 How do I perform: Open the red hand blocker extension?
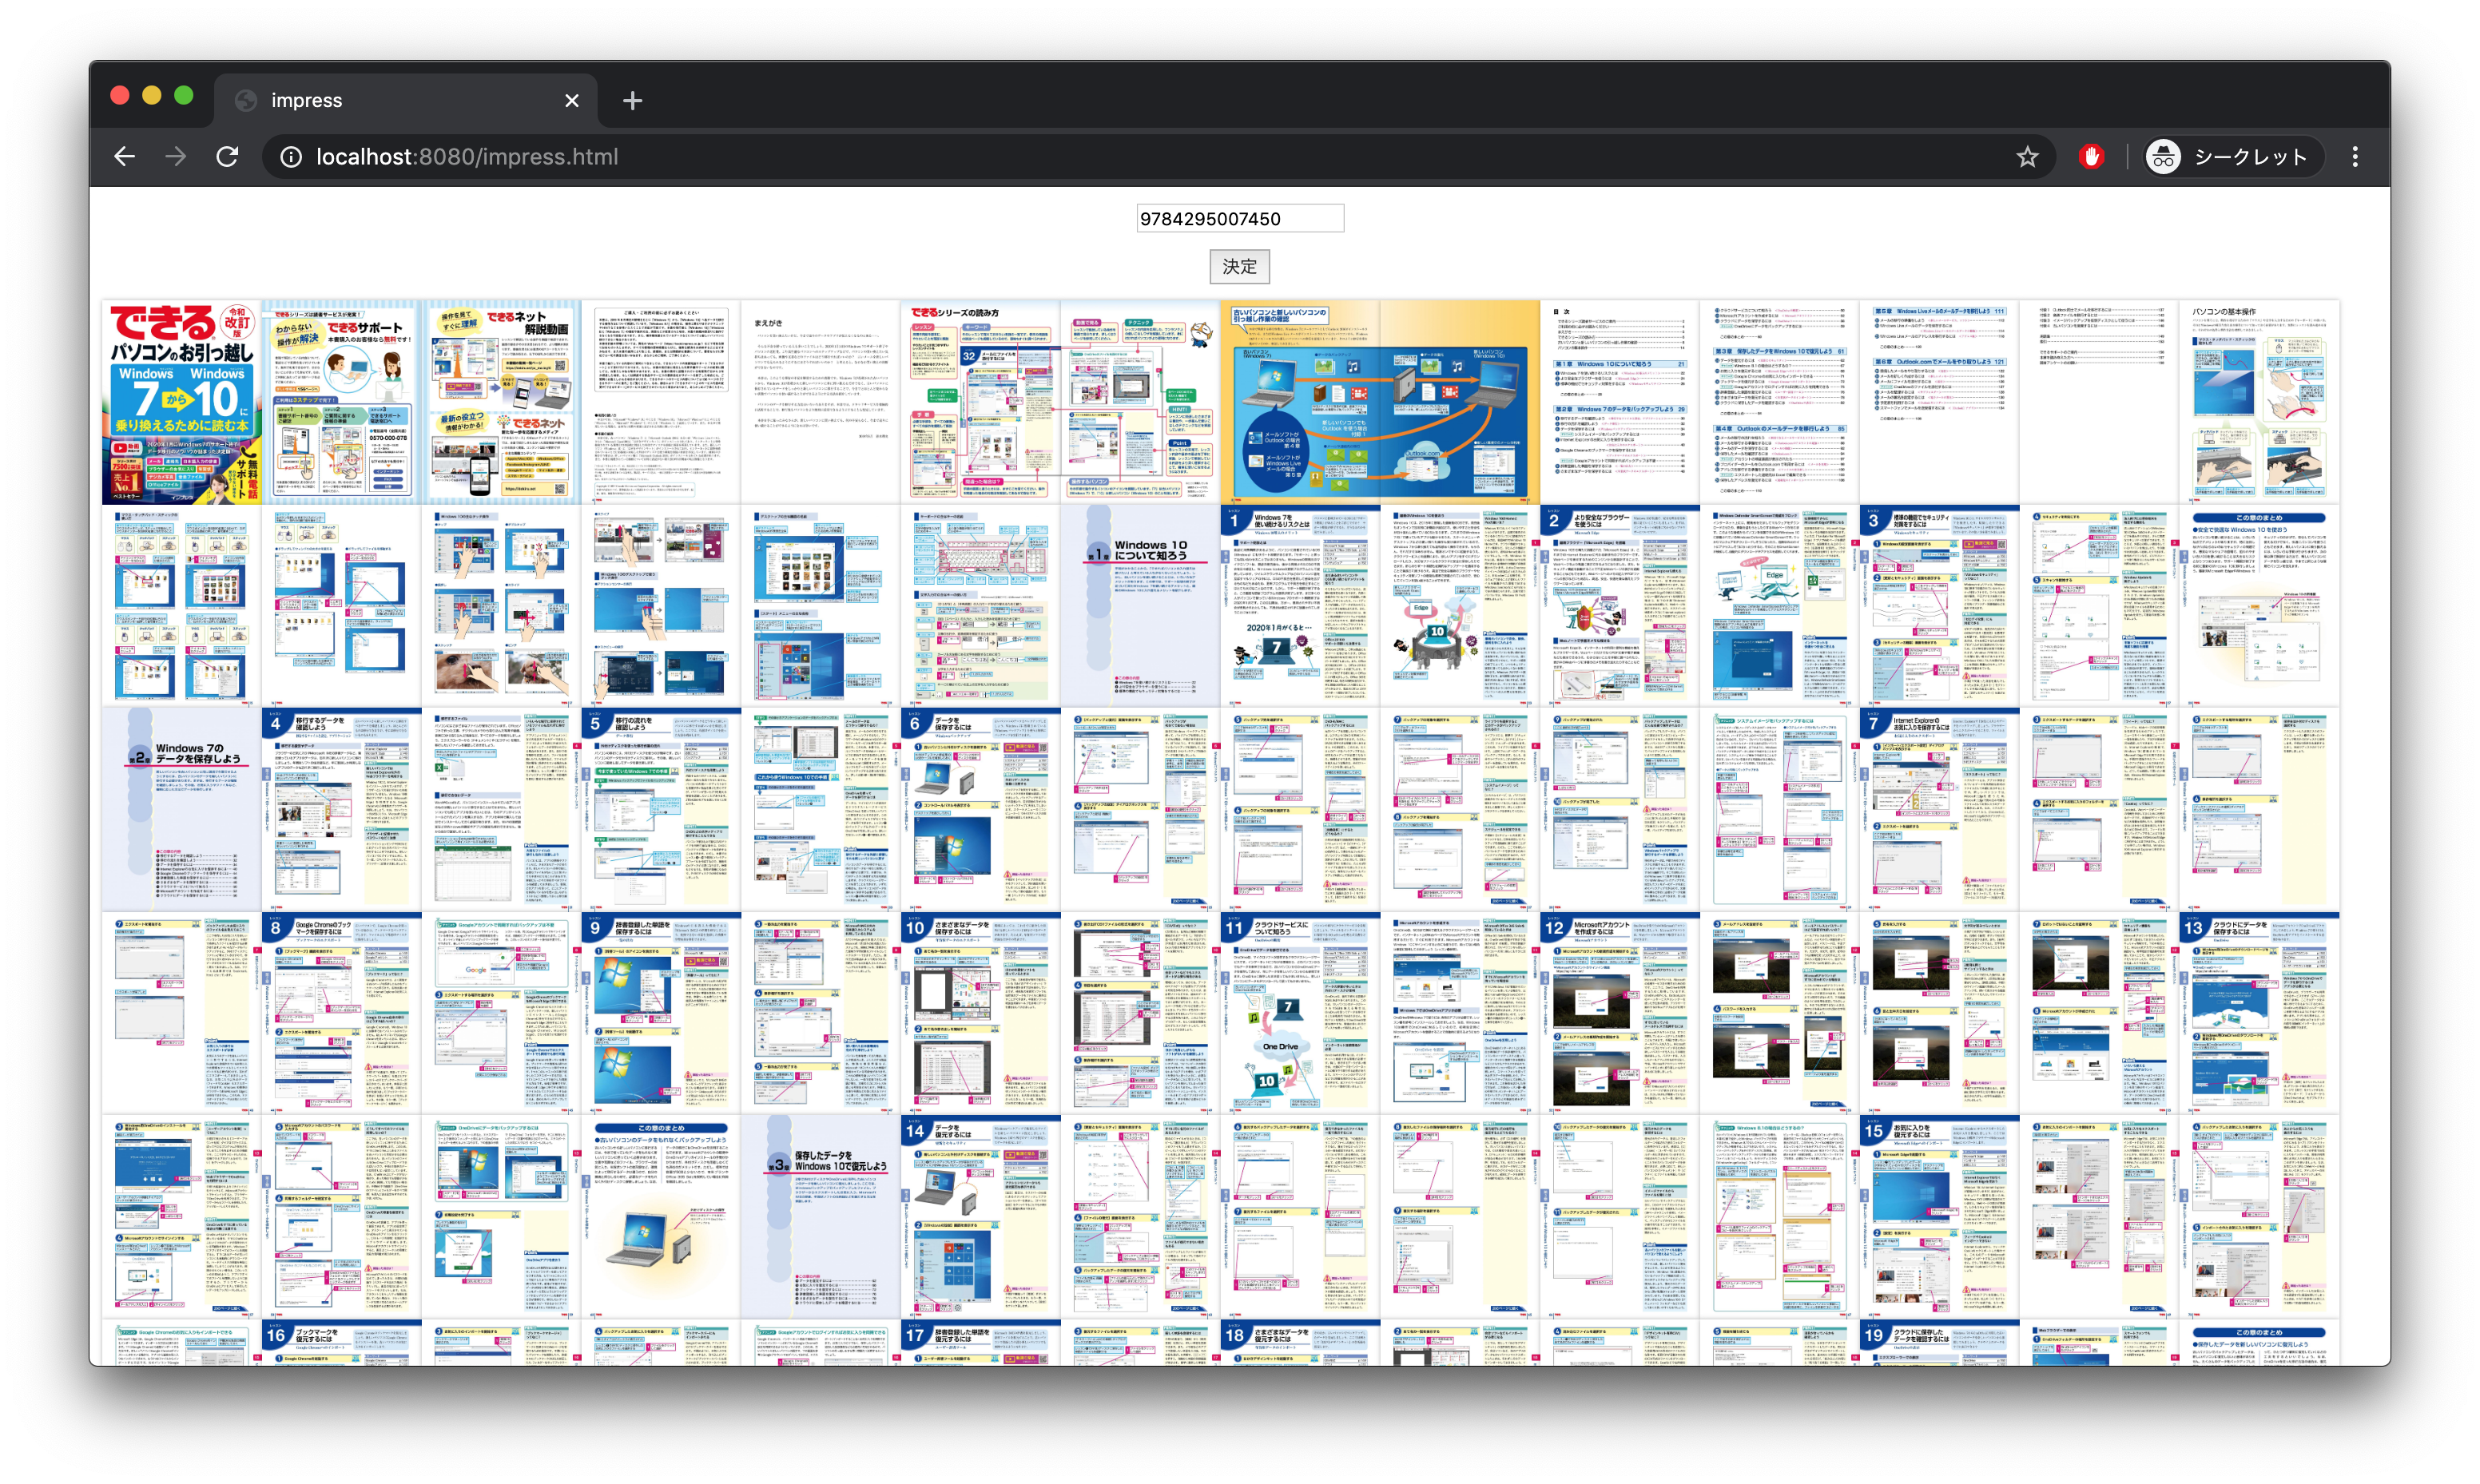(2091, 157)
